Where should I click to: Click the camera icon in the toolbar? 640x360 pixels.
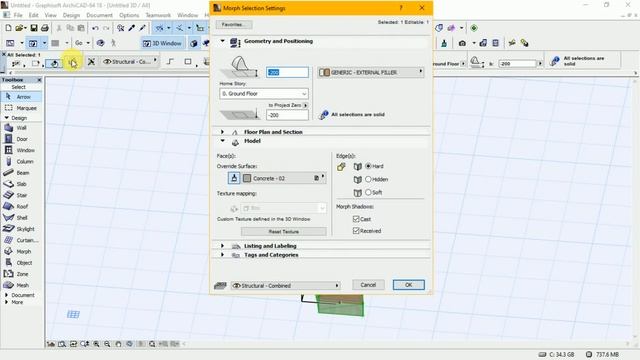[x=462, y=43]
